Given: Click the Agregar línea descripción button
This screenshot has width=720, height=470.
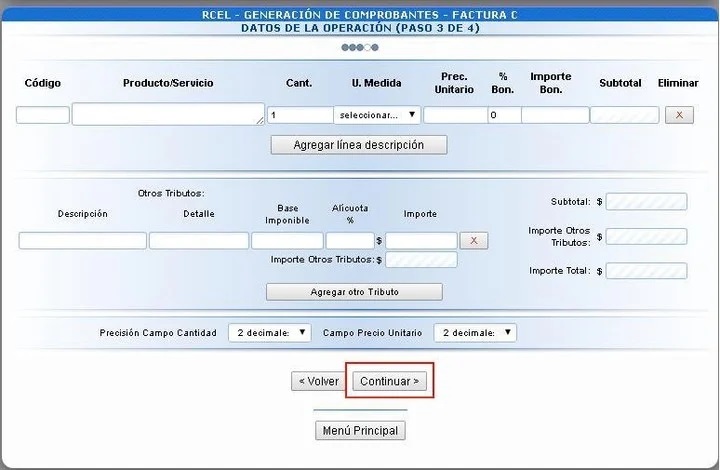Looking at the screenshot, I should click(x=359, y=145).
